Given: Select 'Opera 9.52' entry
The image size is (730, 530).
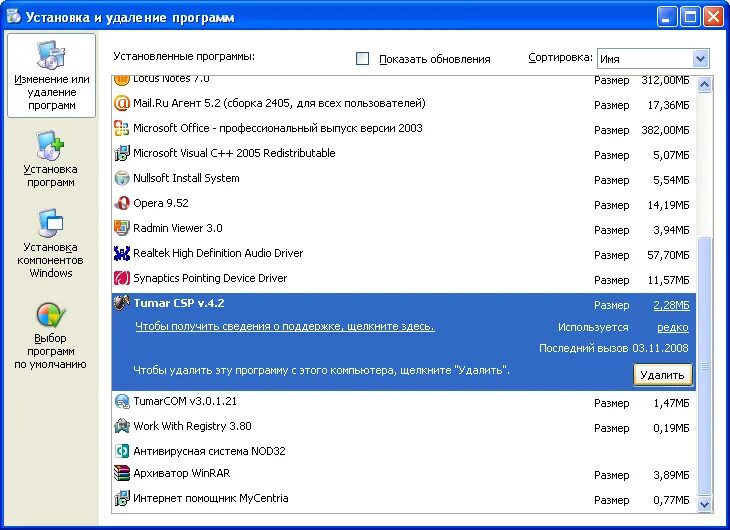Looking at the screenshot, I should point(404,204).
